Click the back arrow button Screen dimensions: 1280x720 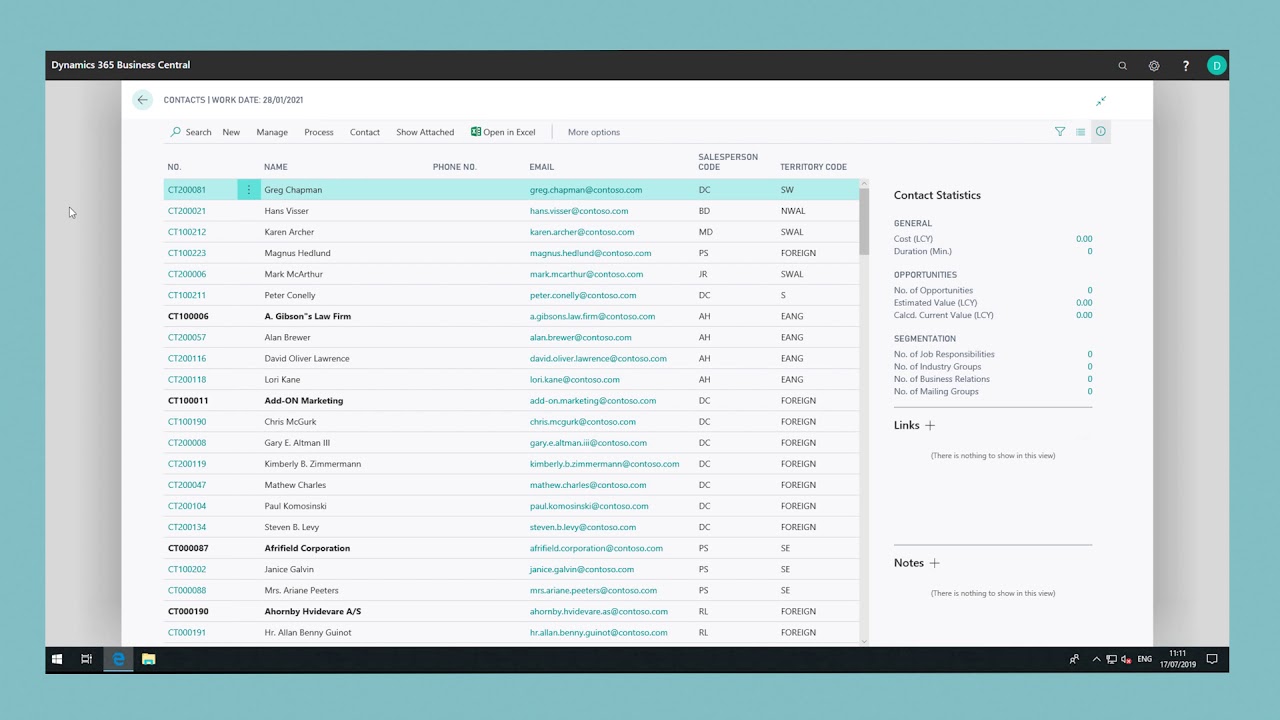click(143, 100)
